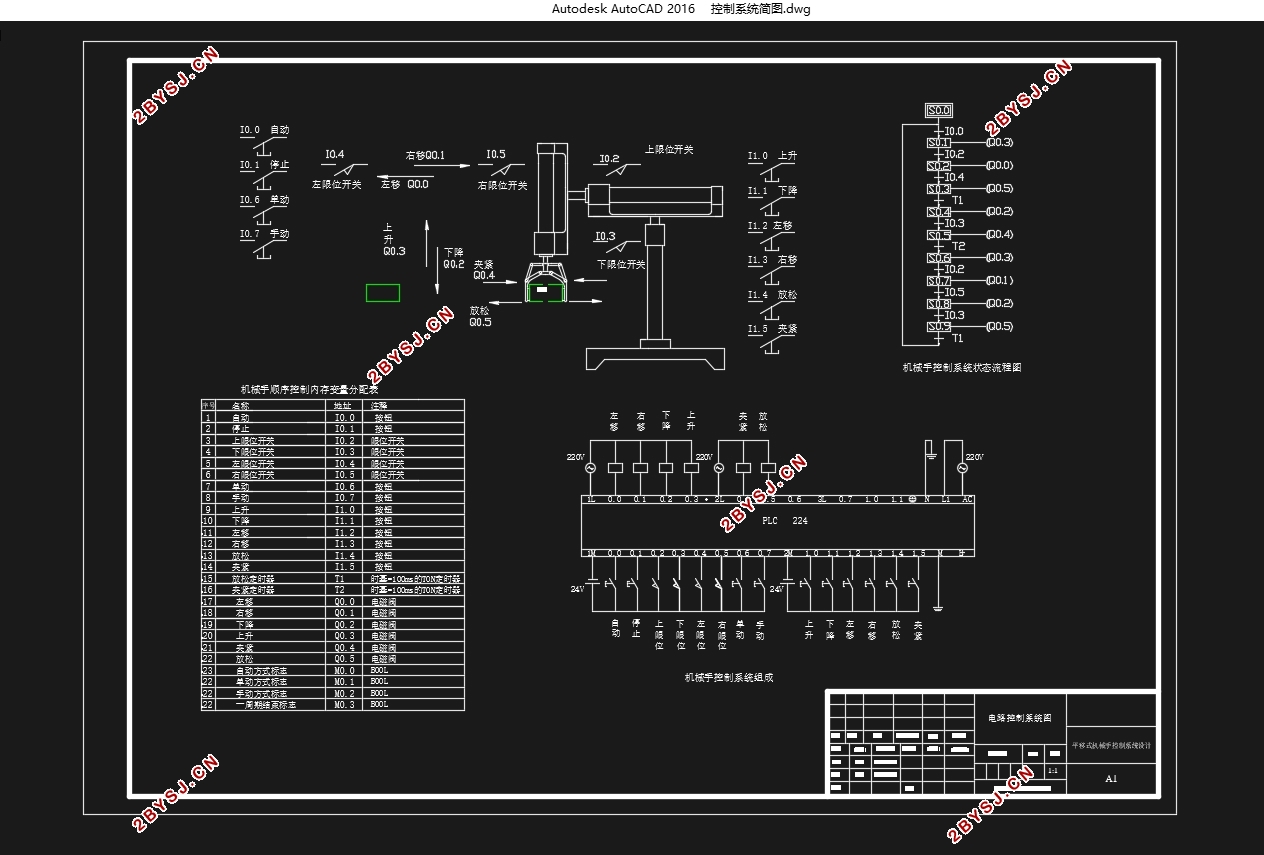Select the AC terminal on PLC top row
The image size is (1264, 855).
pos(966,499)
